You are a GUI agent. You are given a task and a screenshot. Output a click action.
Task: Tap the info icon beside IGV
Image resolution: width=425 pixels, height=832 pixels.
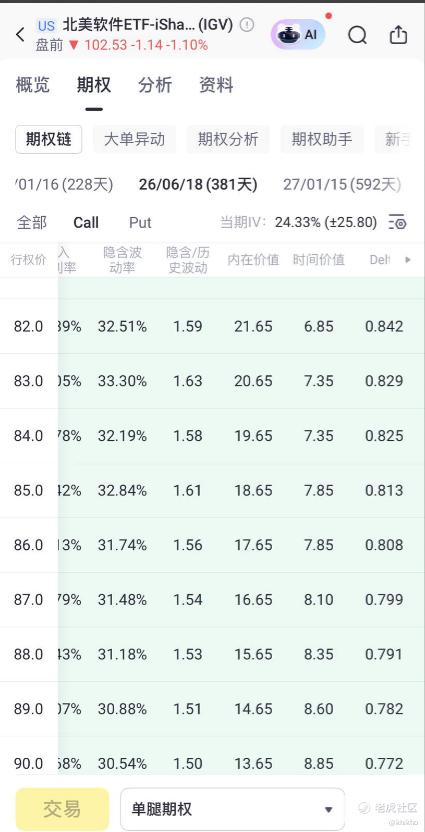pyautogui.click(x=247, y=24)
